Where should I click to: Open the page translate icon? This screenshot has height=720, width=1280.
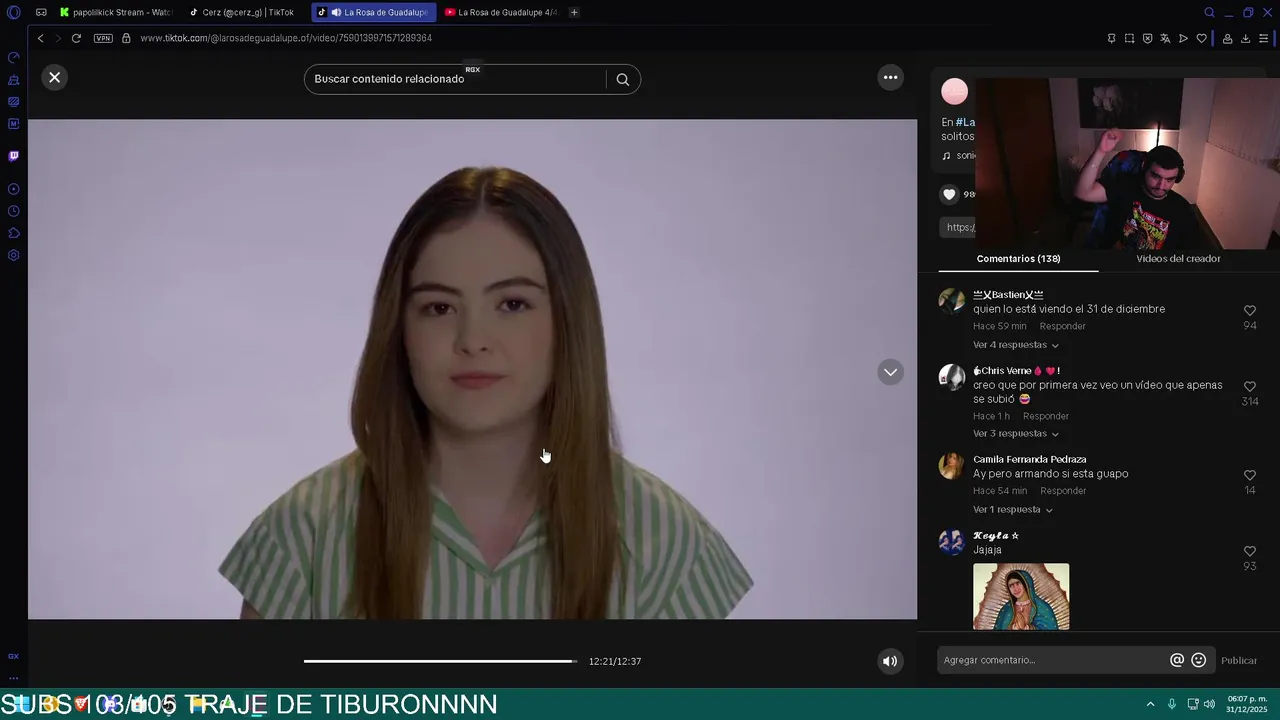tap(1165, 38)
